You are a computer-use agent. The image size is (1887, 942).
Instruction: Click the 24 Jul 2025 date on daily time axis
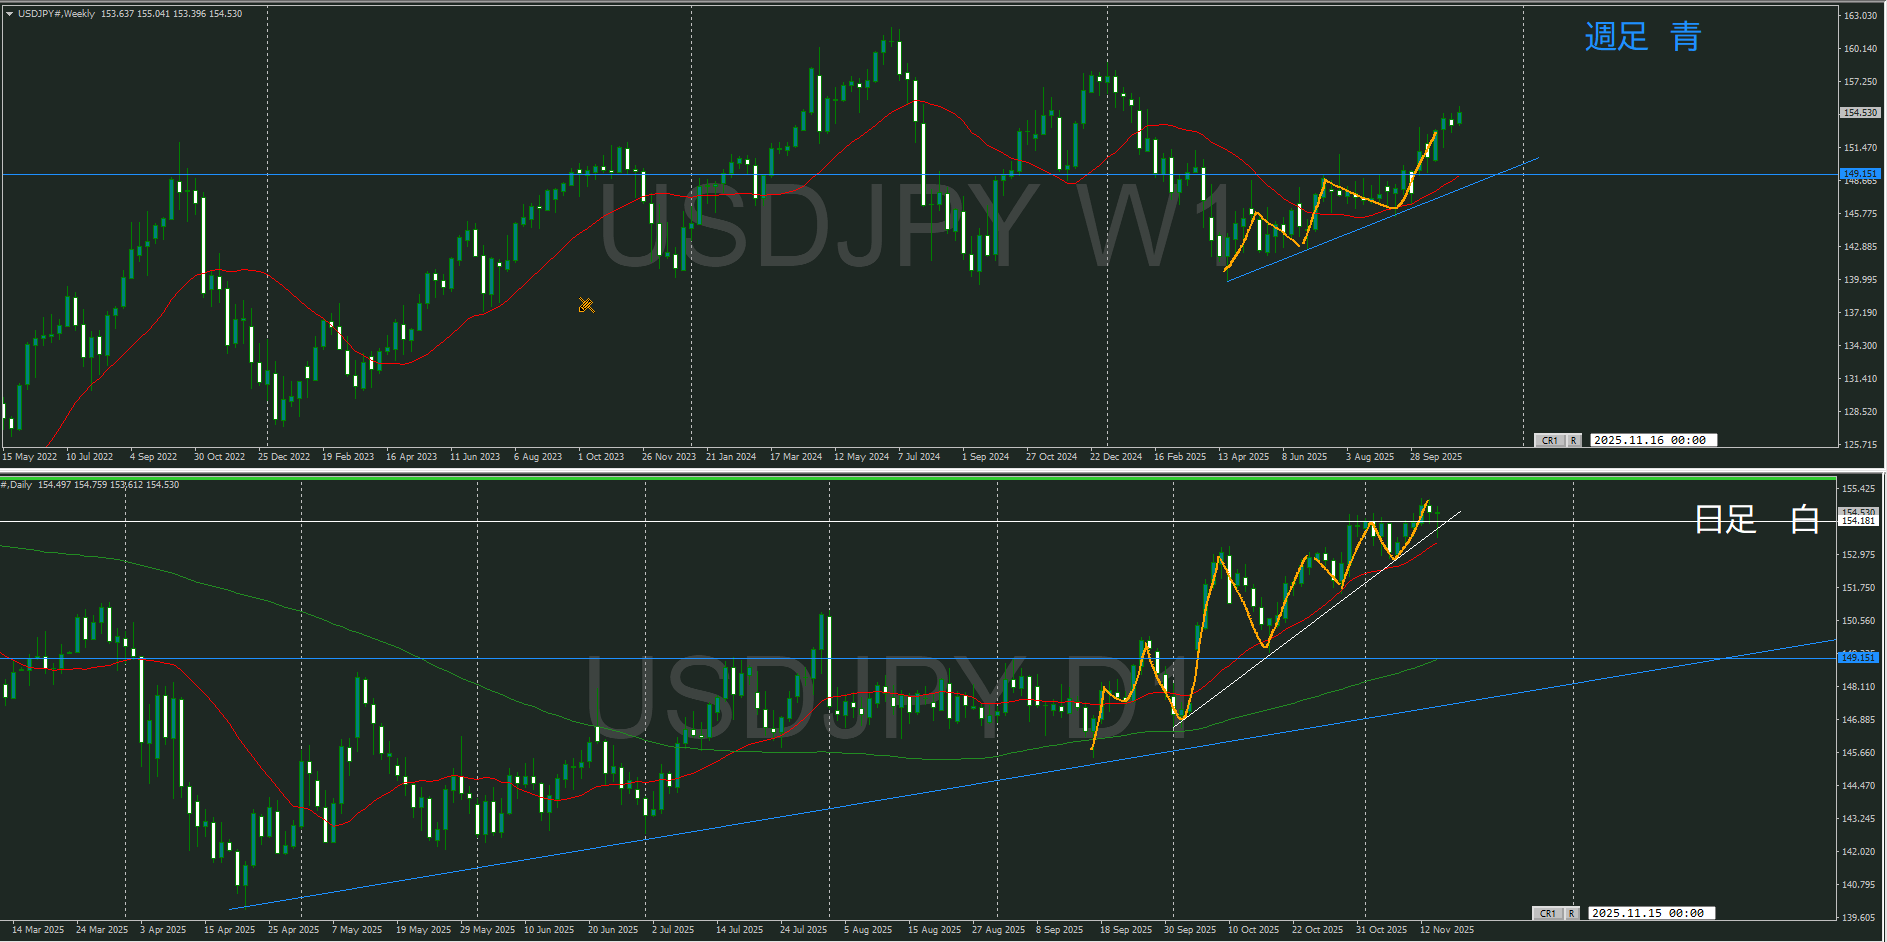(x=803, y=930)
